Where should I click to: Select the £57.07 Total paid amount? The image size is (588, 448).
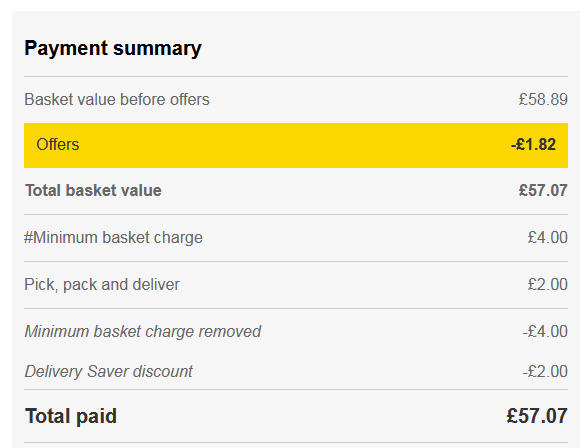[x=537, y=416]
